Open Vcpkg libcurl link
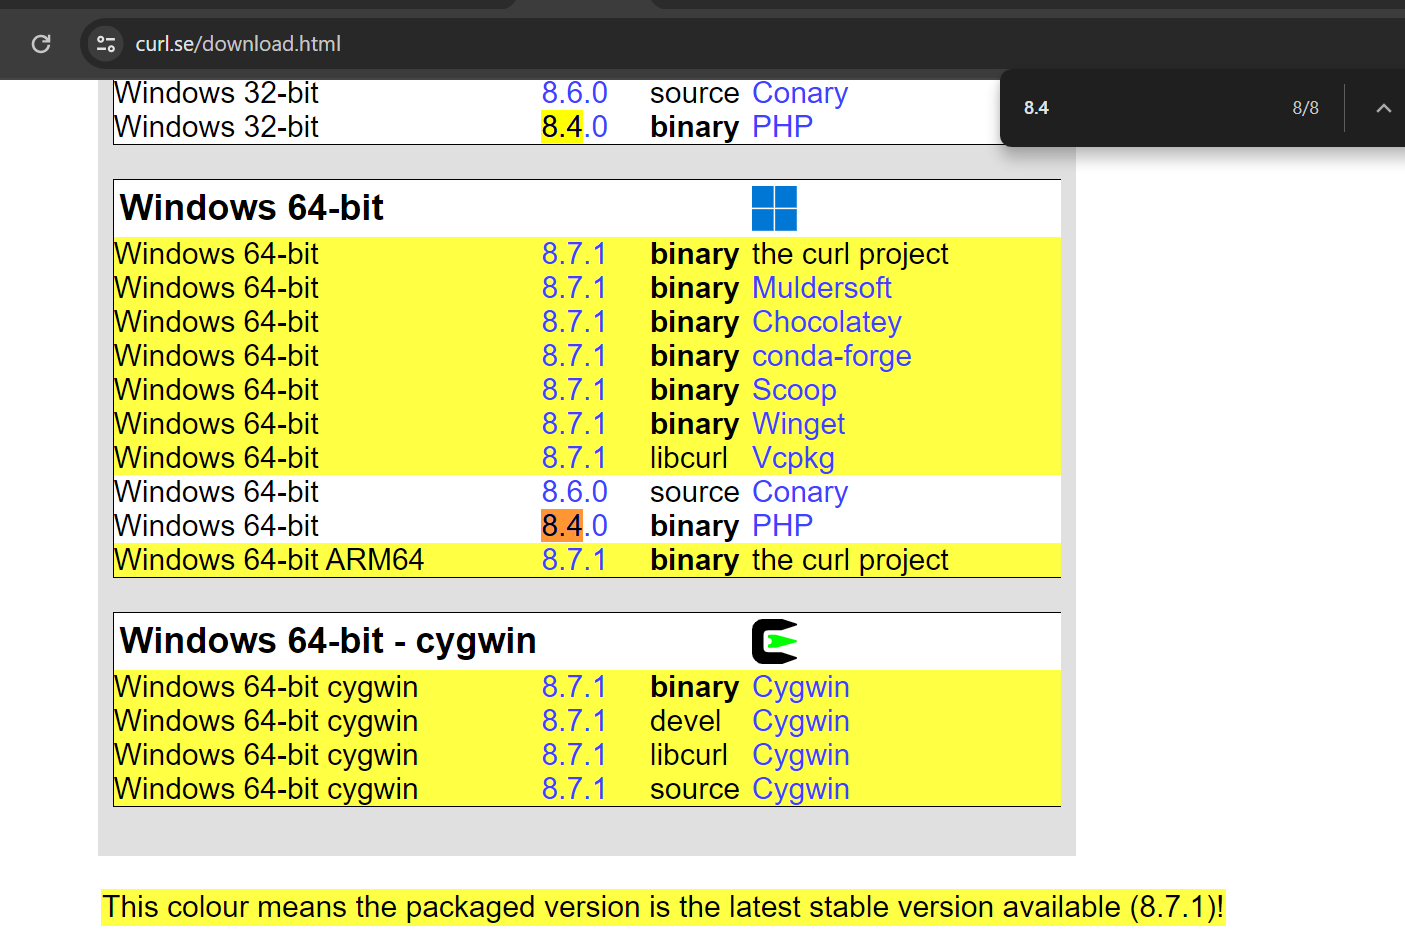 [x=793, y=458]
